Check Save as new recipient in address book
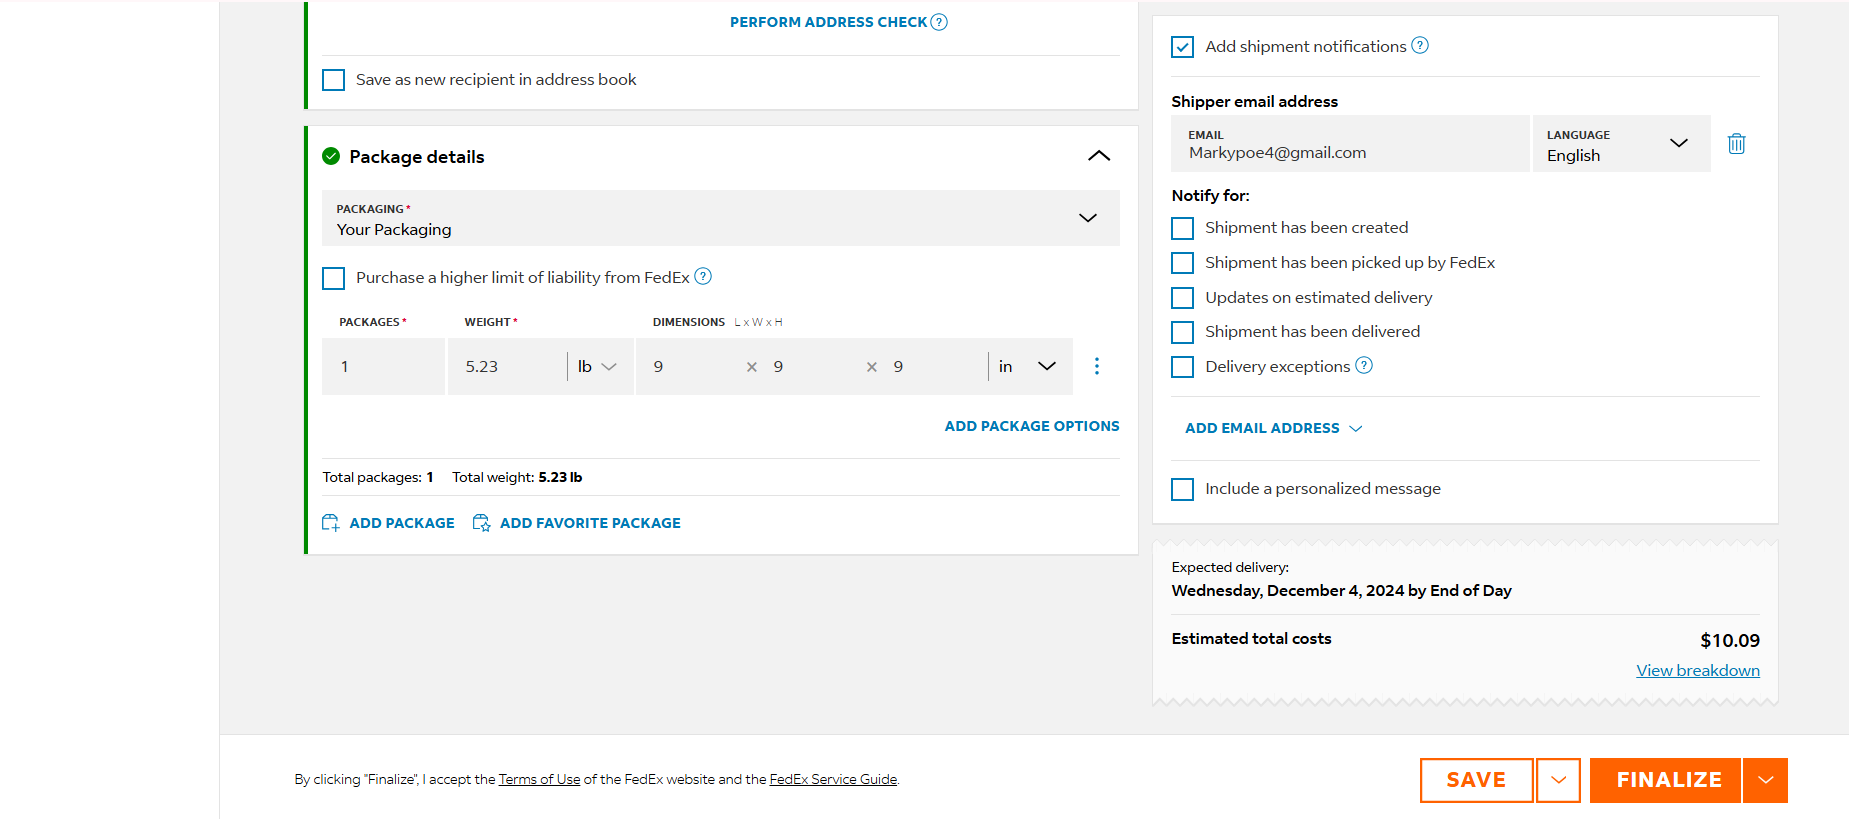The height and width of the screenshot is (819, 1849). click(334, 80)
